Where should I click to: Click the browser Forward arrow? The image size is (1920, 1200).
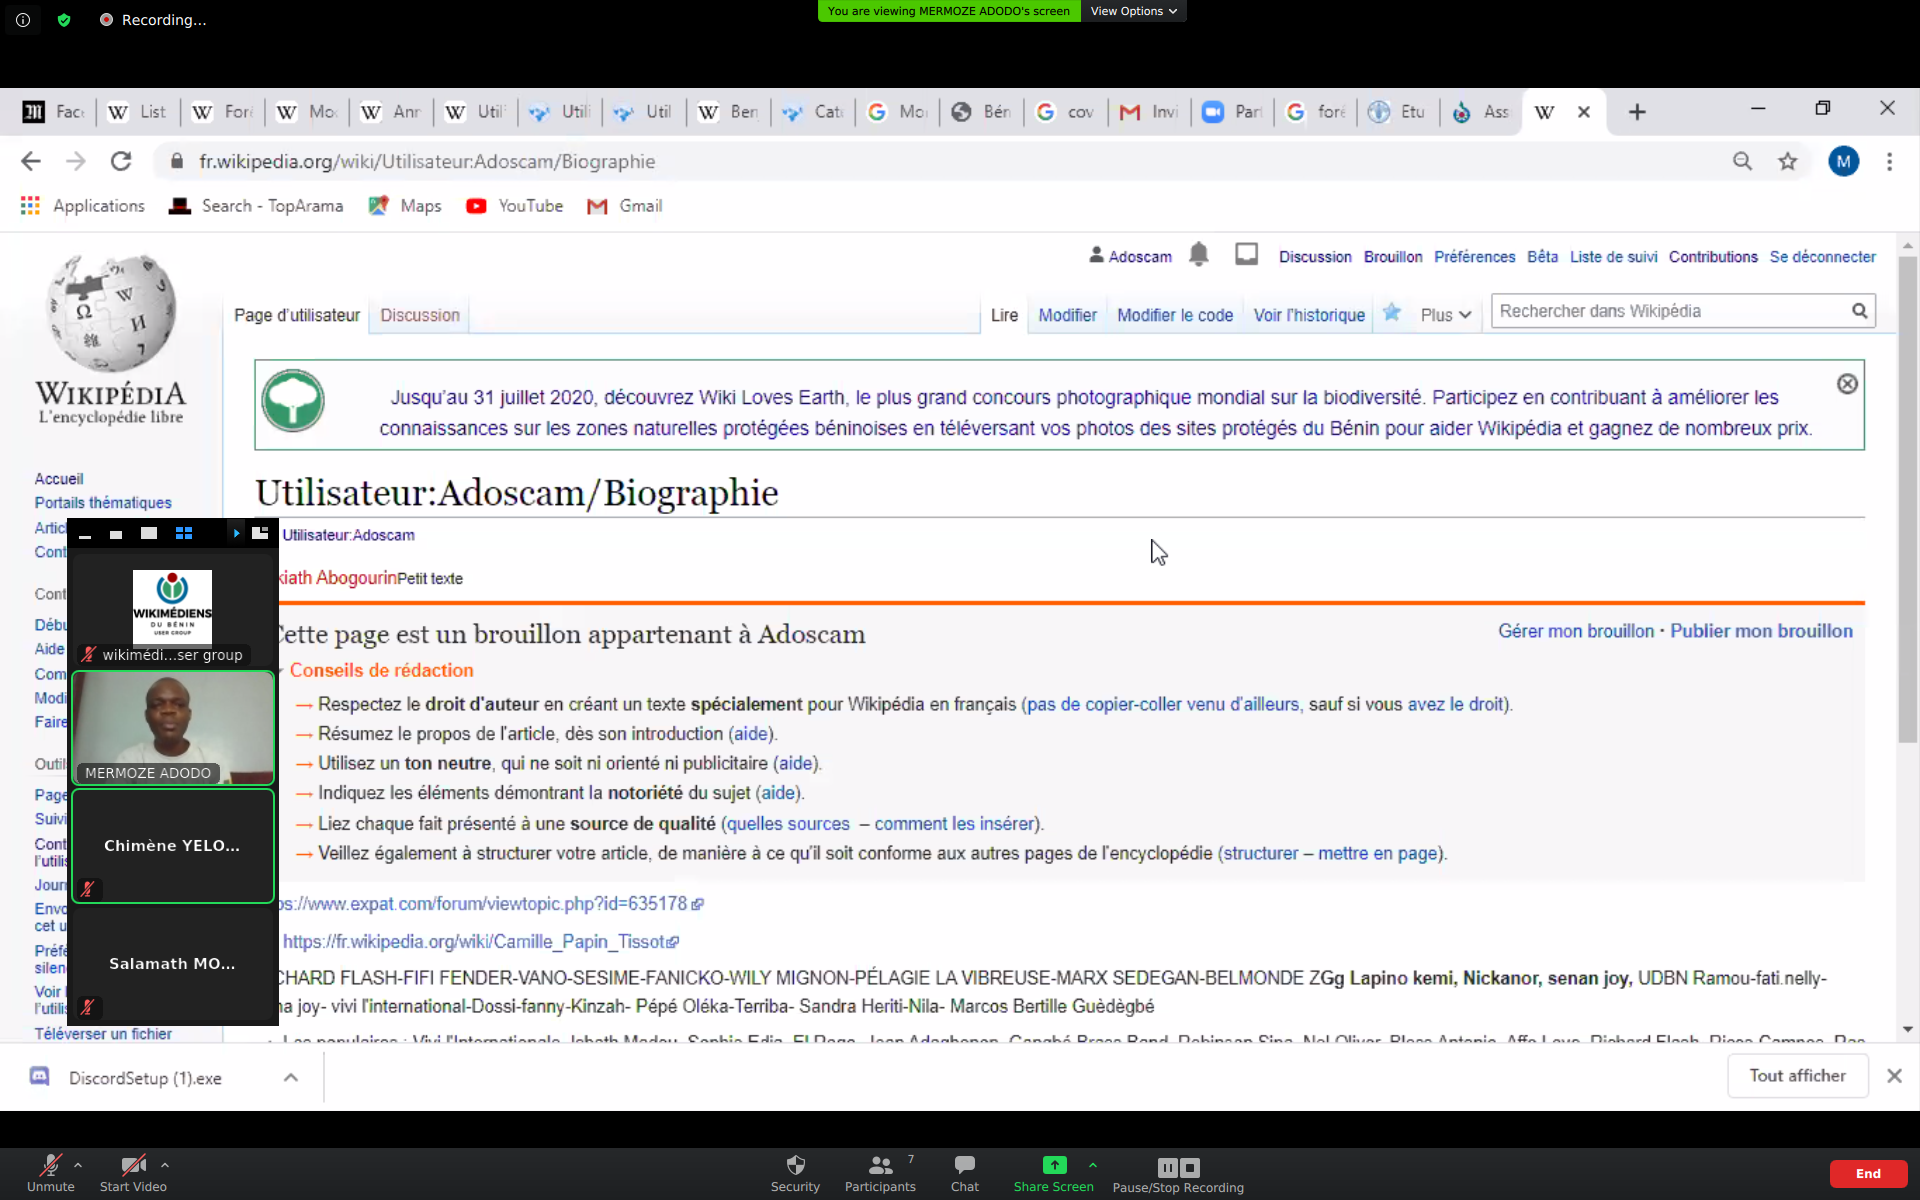click(x=76, y=161)
